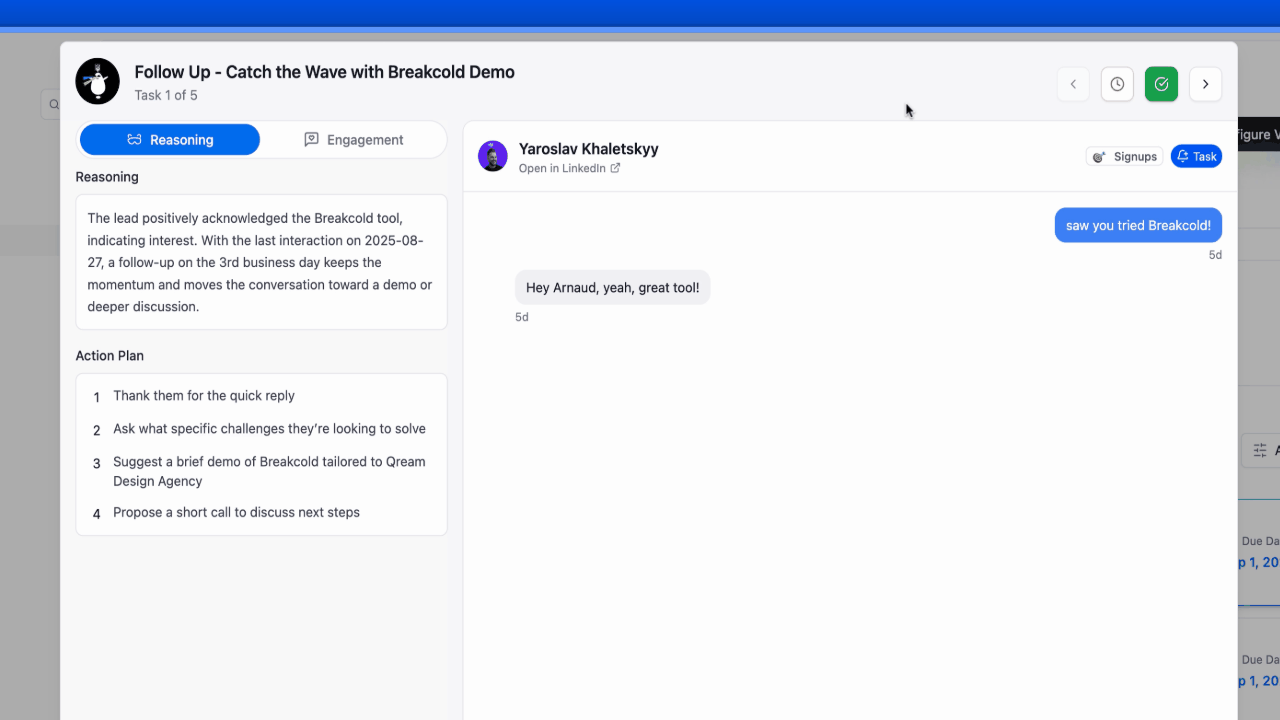1280x720 pixels.
Task: Click the Breakcold penguin logo avatar
Action: click(97, 81)
